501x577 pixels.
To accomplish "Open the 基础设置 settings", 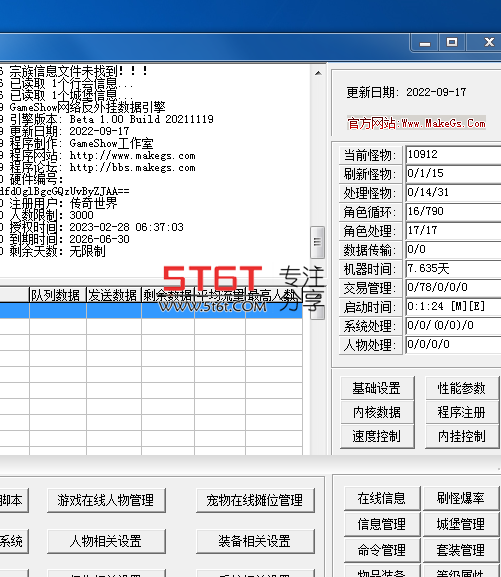I will click(377, 388).
